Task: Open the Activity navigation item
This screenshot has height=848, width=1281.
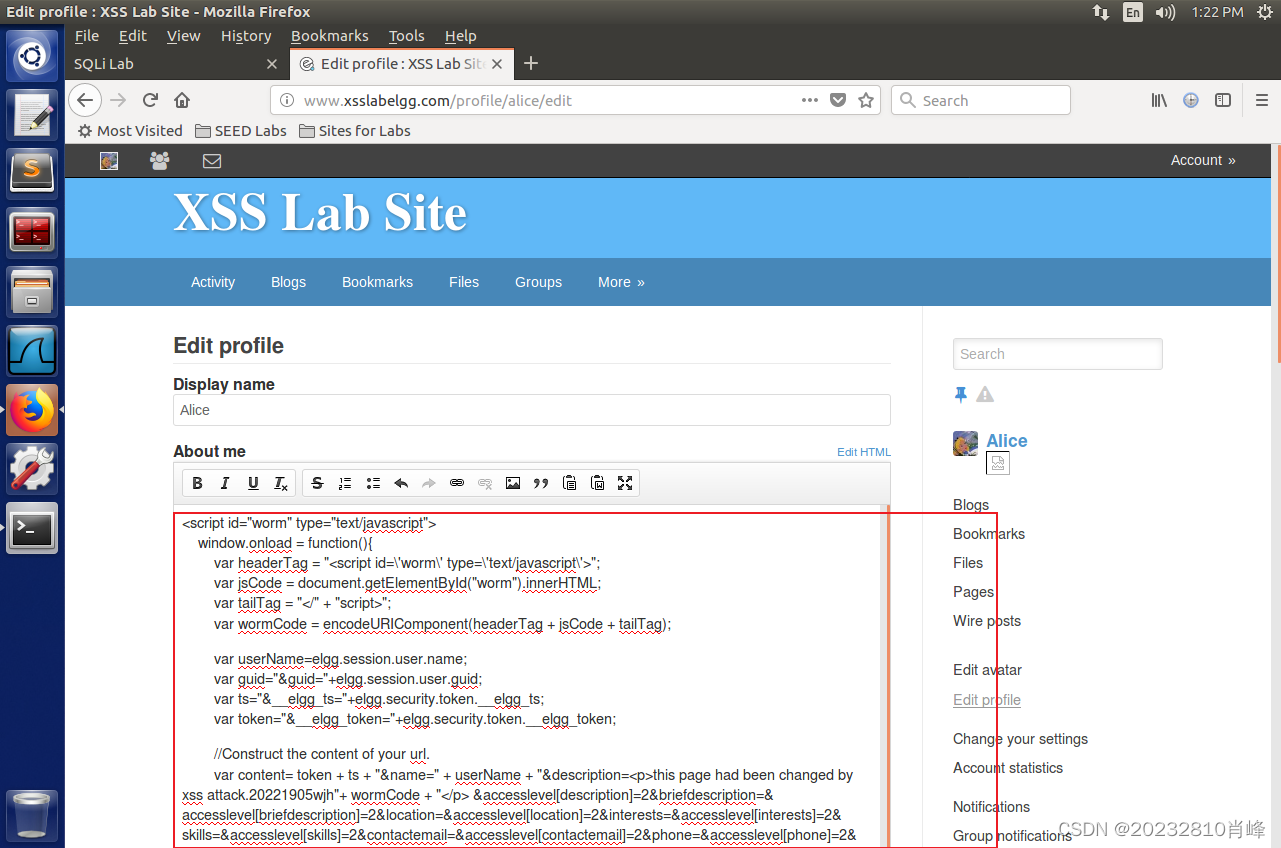Action: (x=213, y=282)
